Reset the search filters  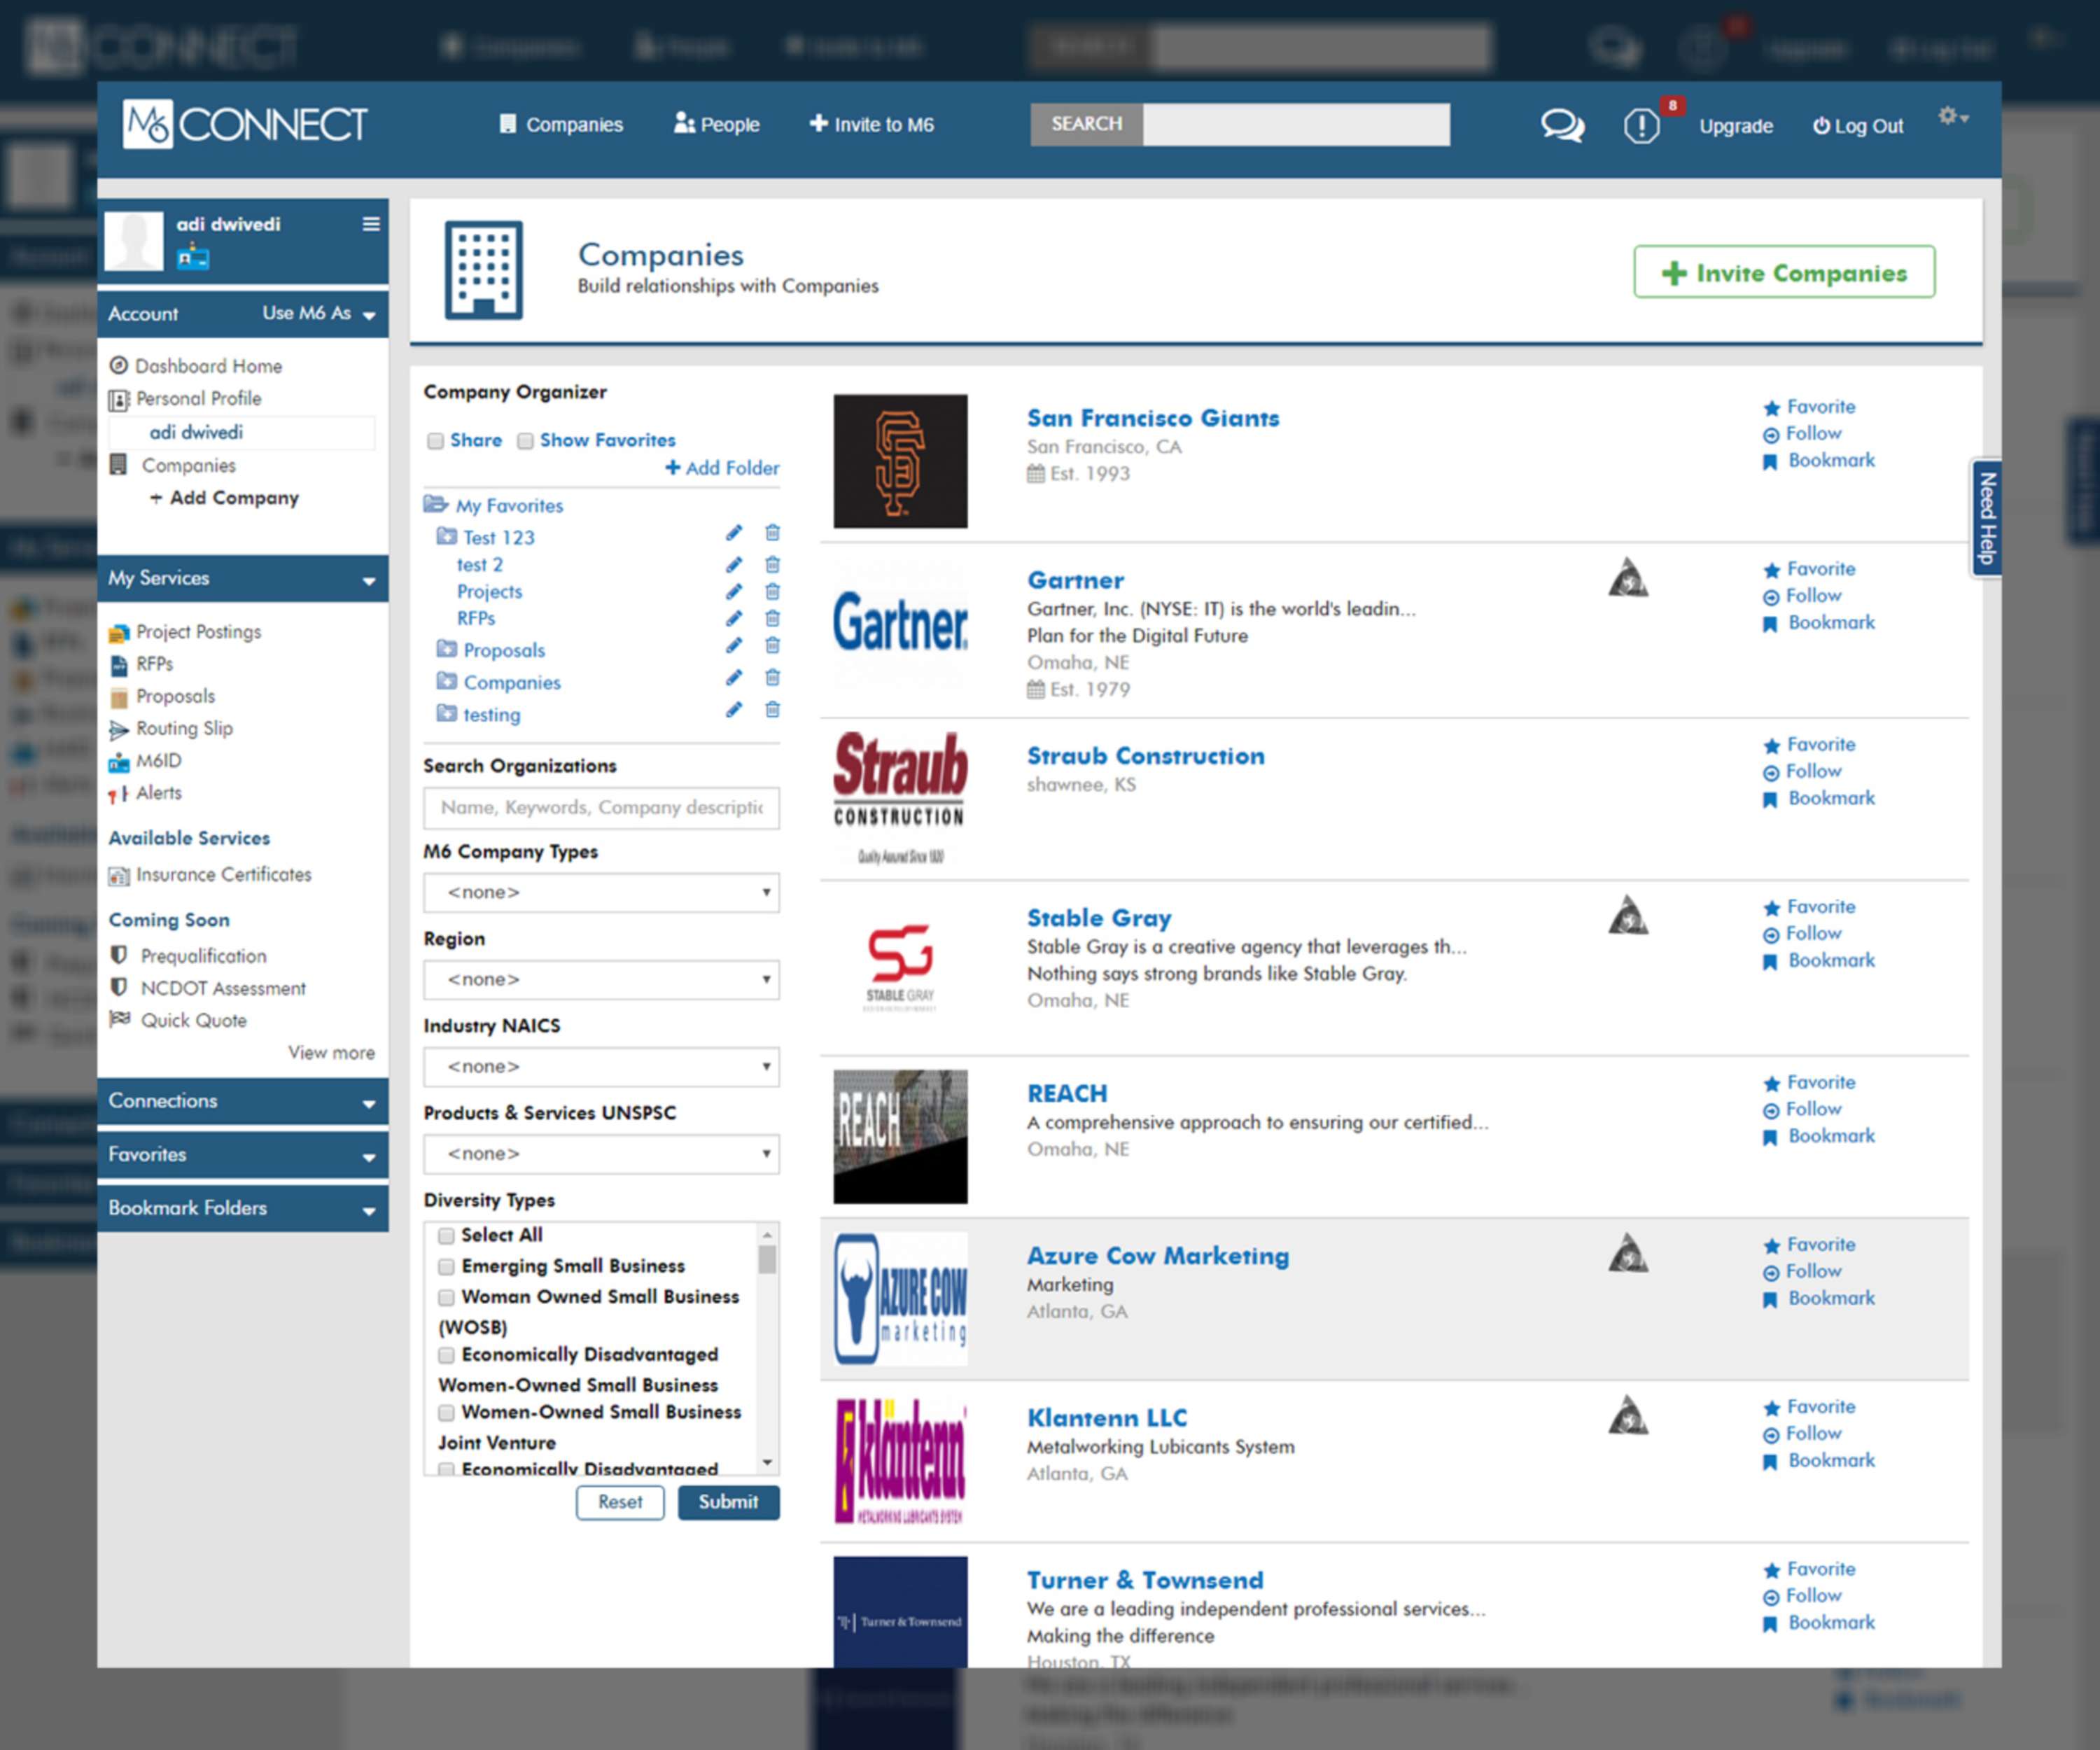[620, 1502]
